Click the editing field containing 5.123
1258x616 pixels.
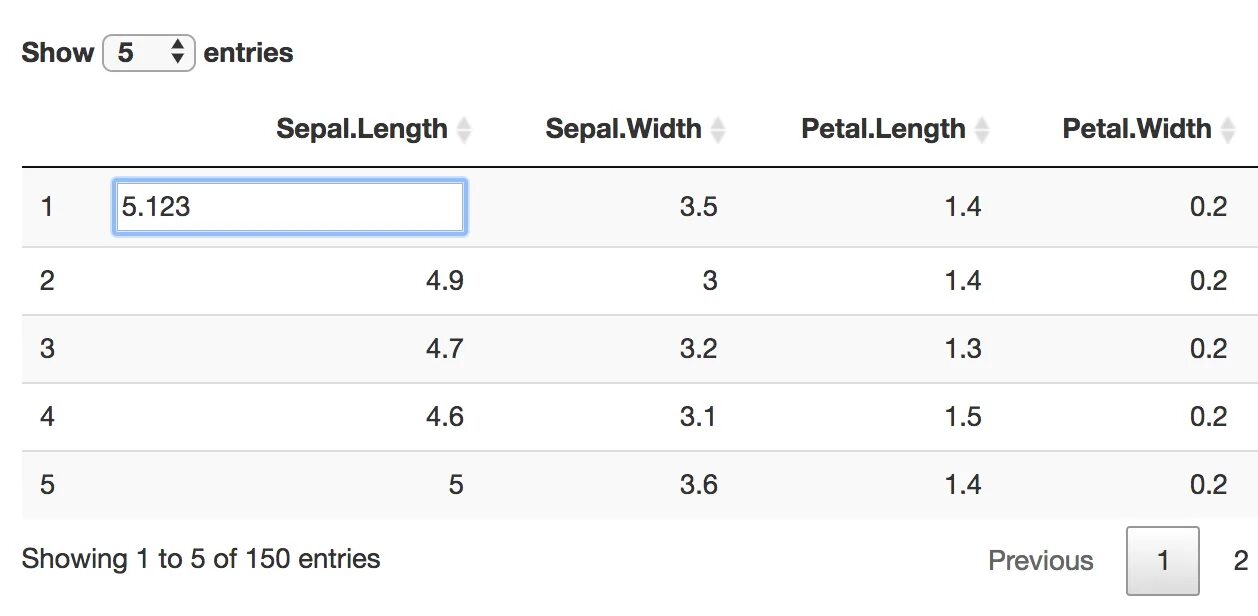[x=289, y=207]
